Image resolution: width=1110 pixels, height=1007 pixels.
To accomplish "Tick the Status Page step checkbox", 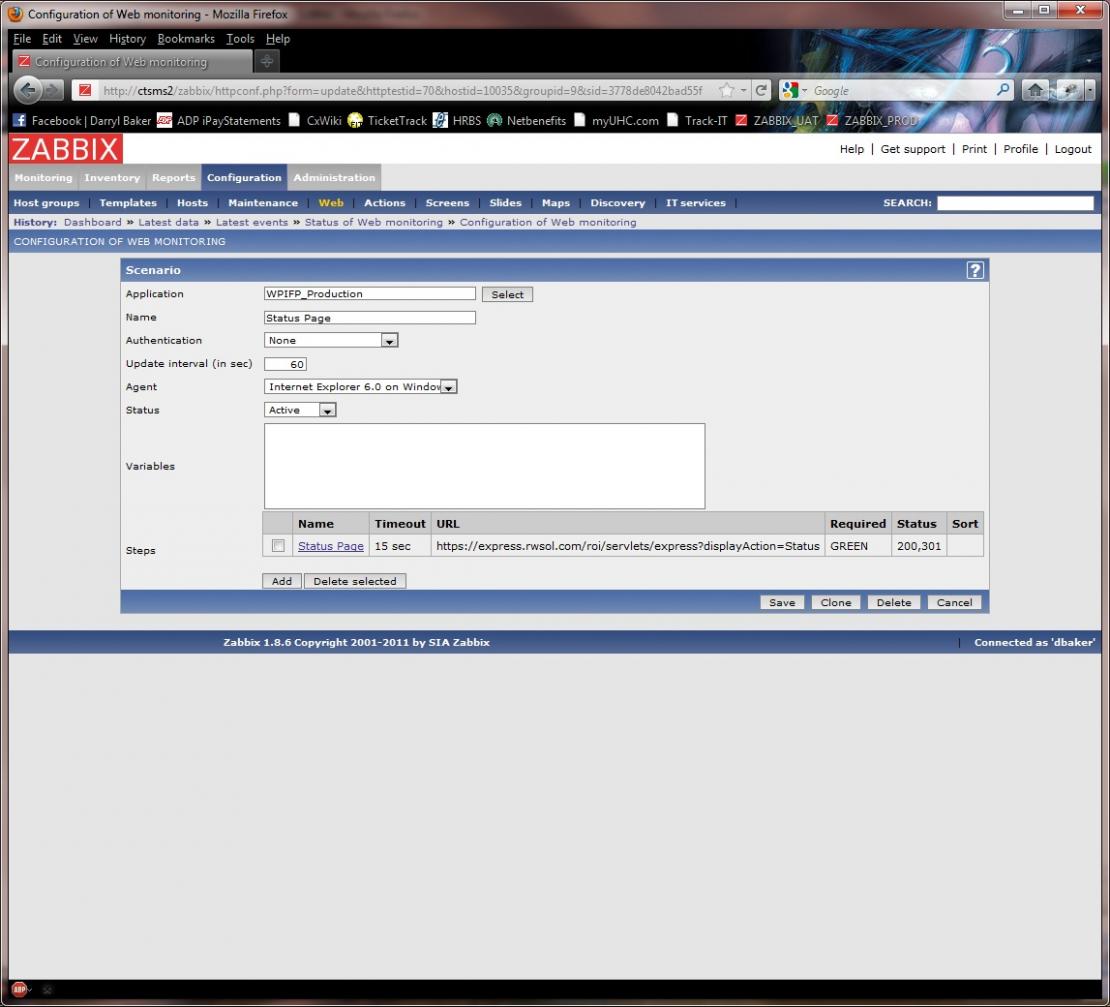I will click(x=278, y=546).
